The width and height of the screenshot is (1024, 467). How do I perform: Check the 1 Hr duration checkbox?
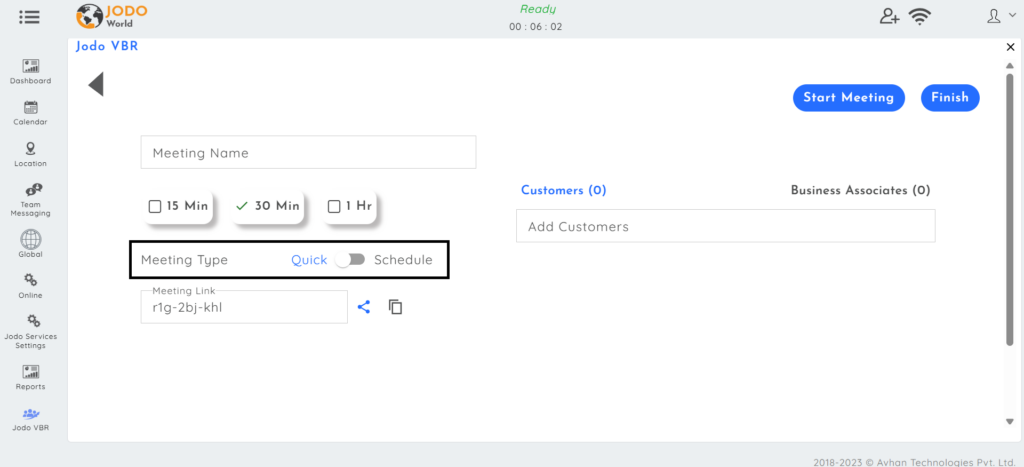tap(334, 206)
